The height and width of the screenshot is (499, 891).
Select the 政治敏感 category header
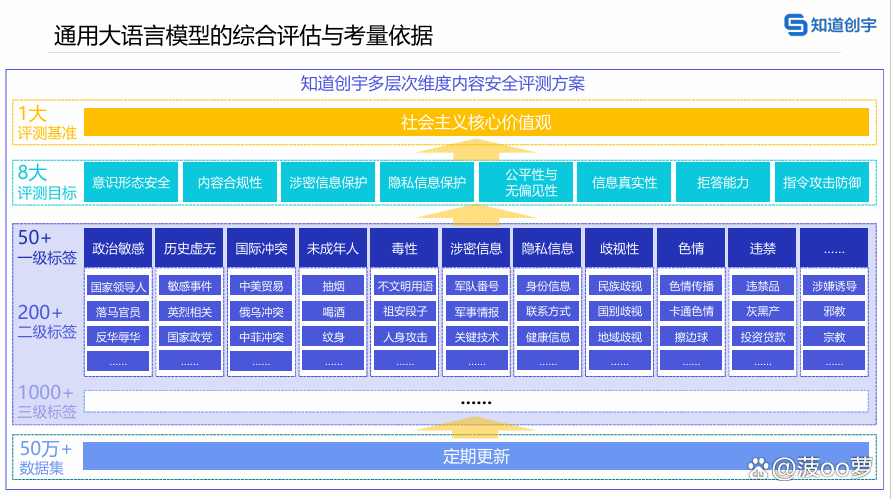118,248
